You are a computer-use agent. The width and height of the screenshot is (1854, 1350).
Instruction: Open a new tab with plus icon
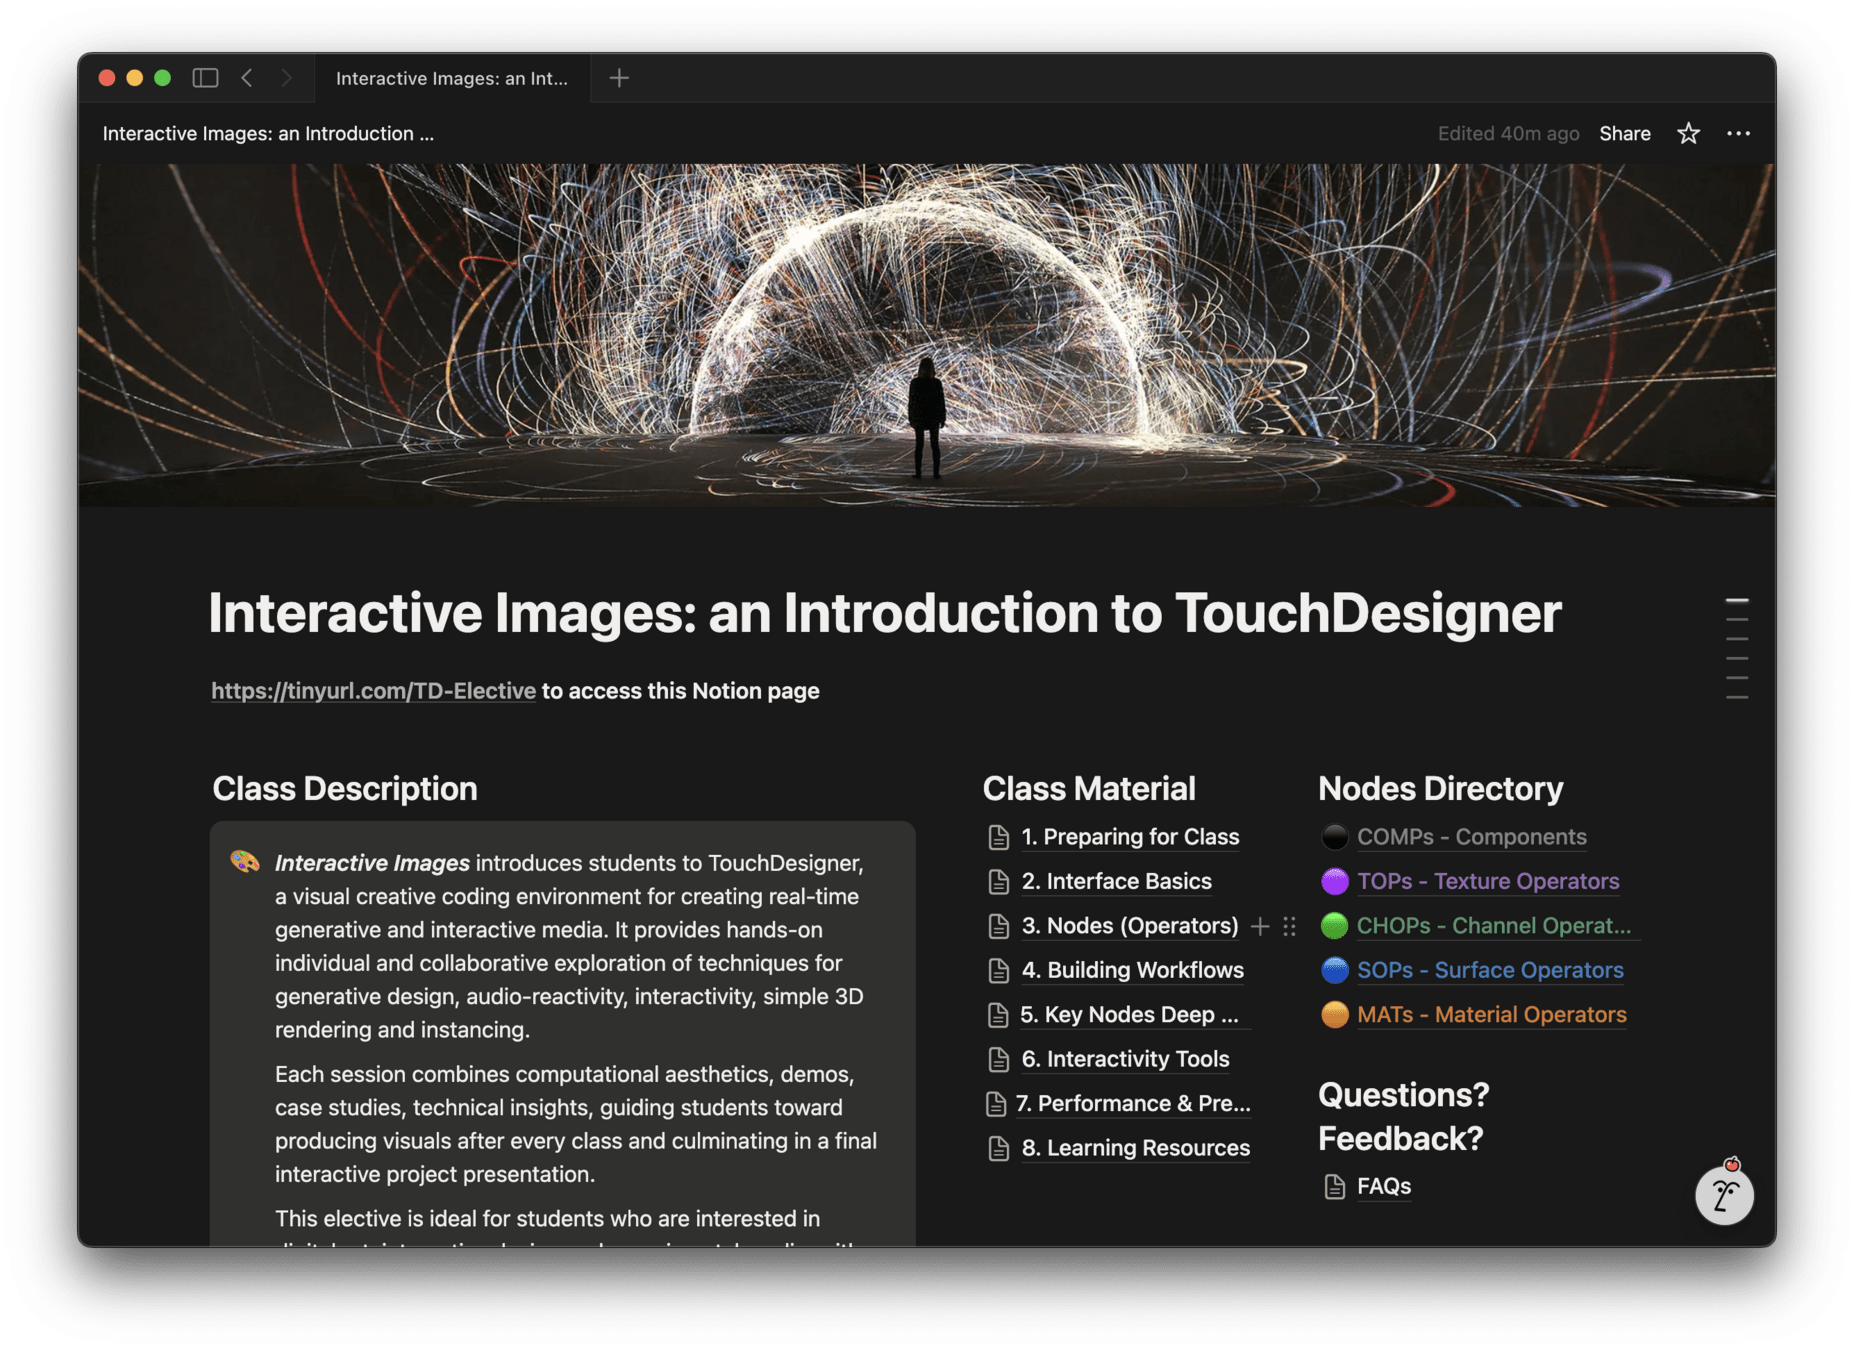click(619, 78)
